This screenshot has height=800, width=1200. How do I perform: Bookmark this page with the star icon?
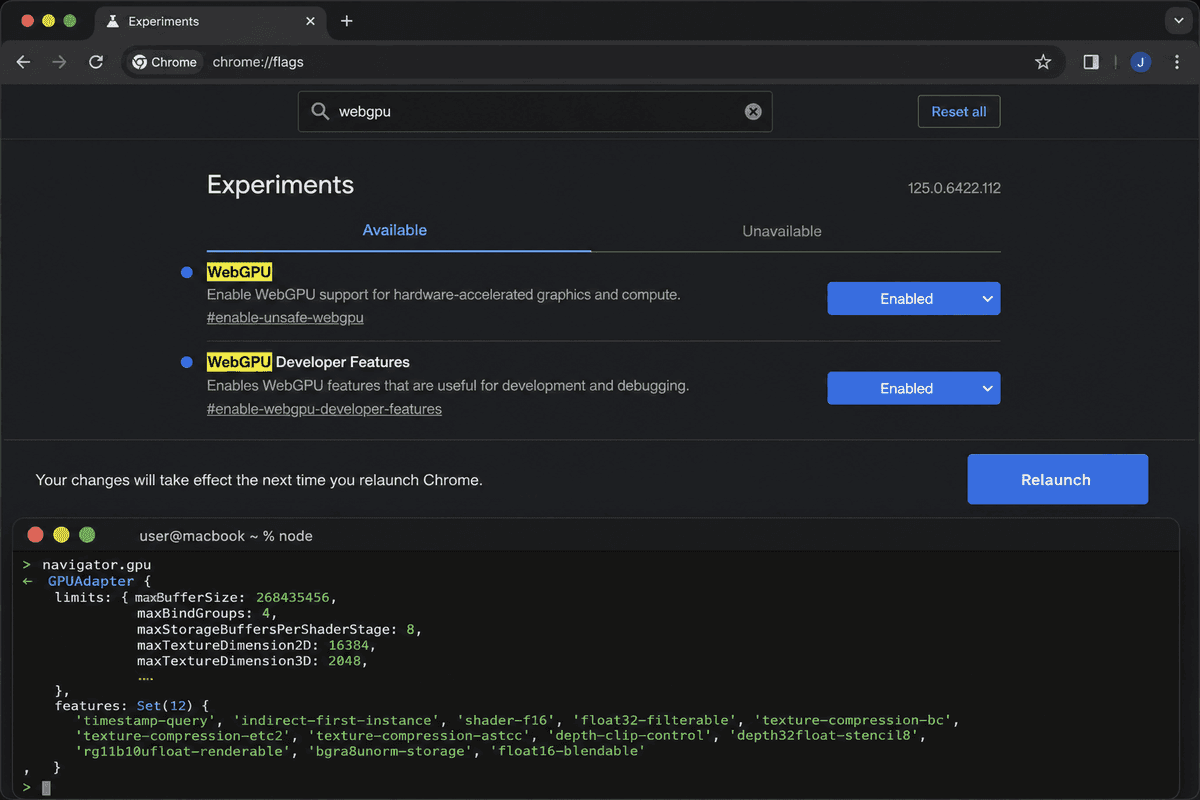click(x=1043, y=62)
